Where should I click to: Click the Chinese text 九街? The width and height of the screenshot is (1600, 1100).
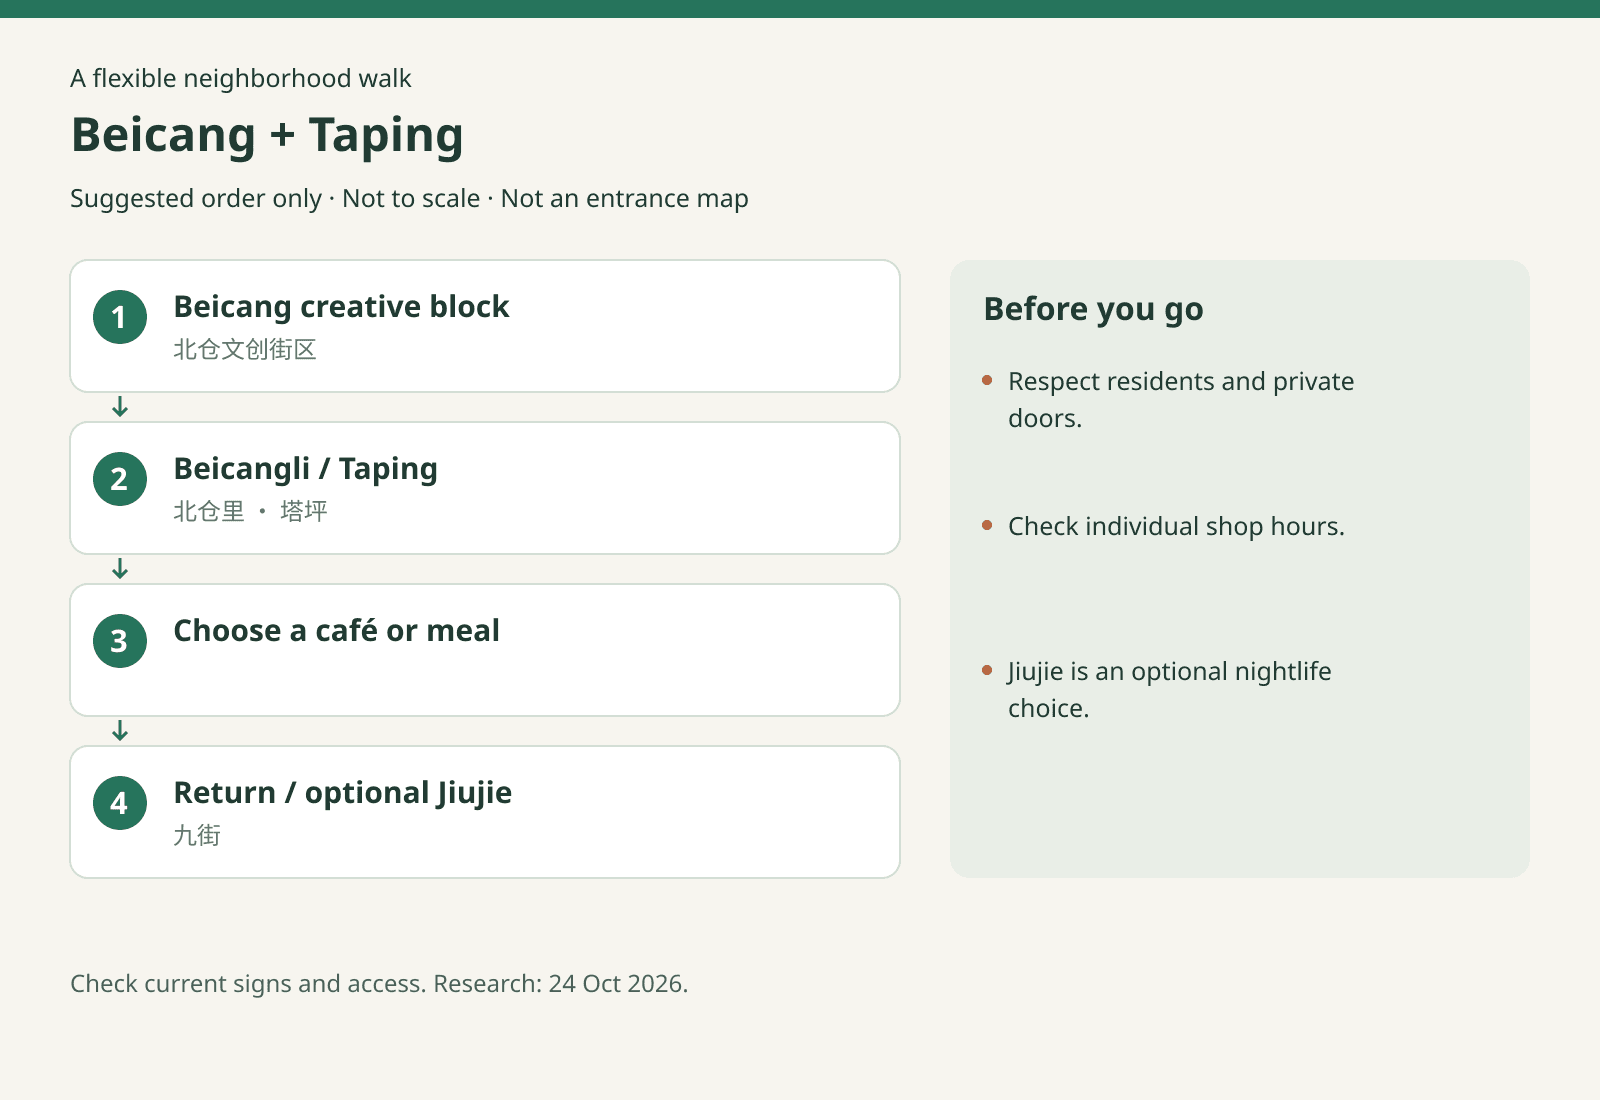coord(197,835)
